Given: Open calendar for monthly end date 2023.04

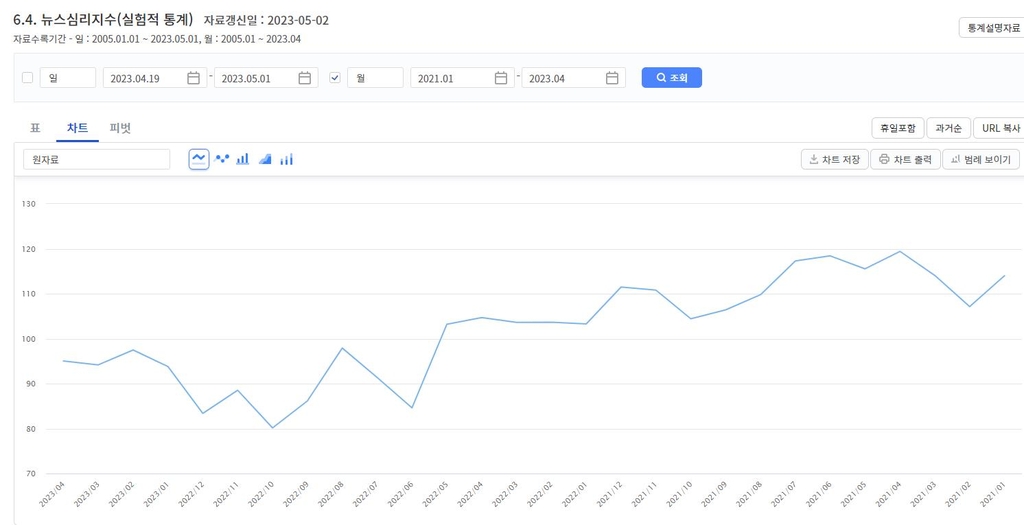Looking at the screenshot, I should (612, 78).
